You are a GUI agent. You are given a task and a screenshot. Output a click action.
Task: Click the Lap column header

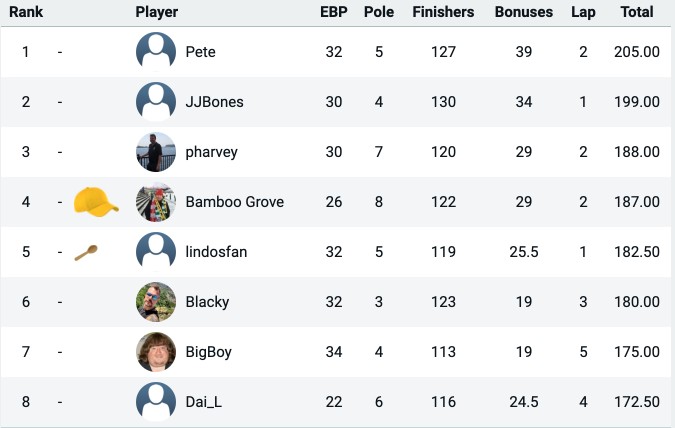click(583, 12)
